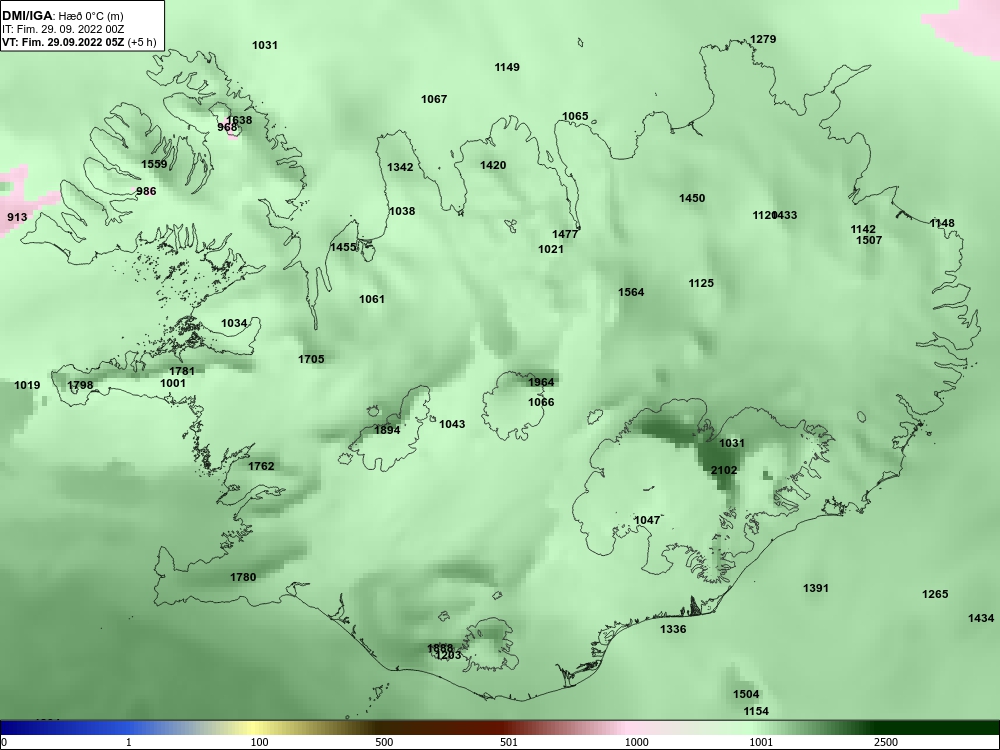Click the map value 1455

pos(343,247)
